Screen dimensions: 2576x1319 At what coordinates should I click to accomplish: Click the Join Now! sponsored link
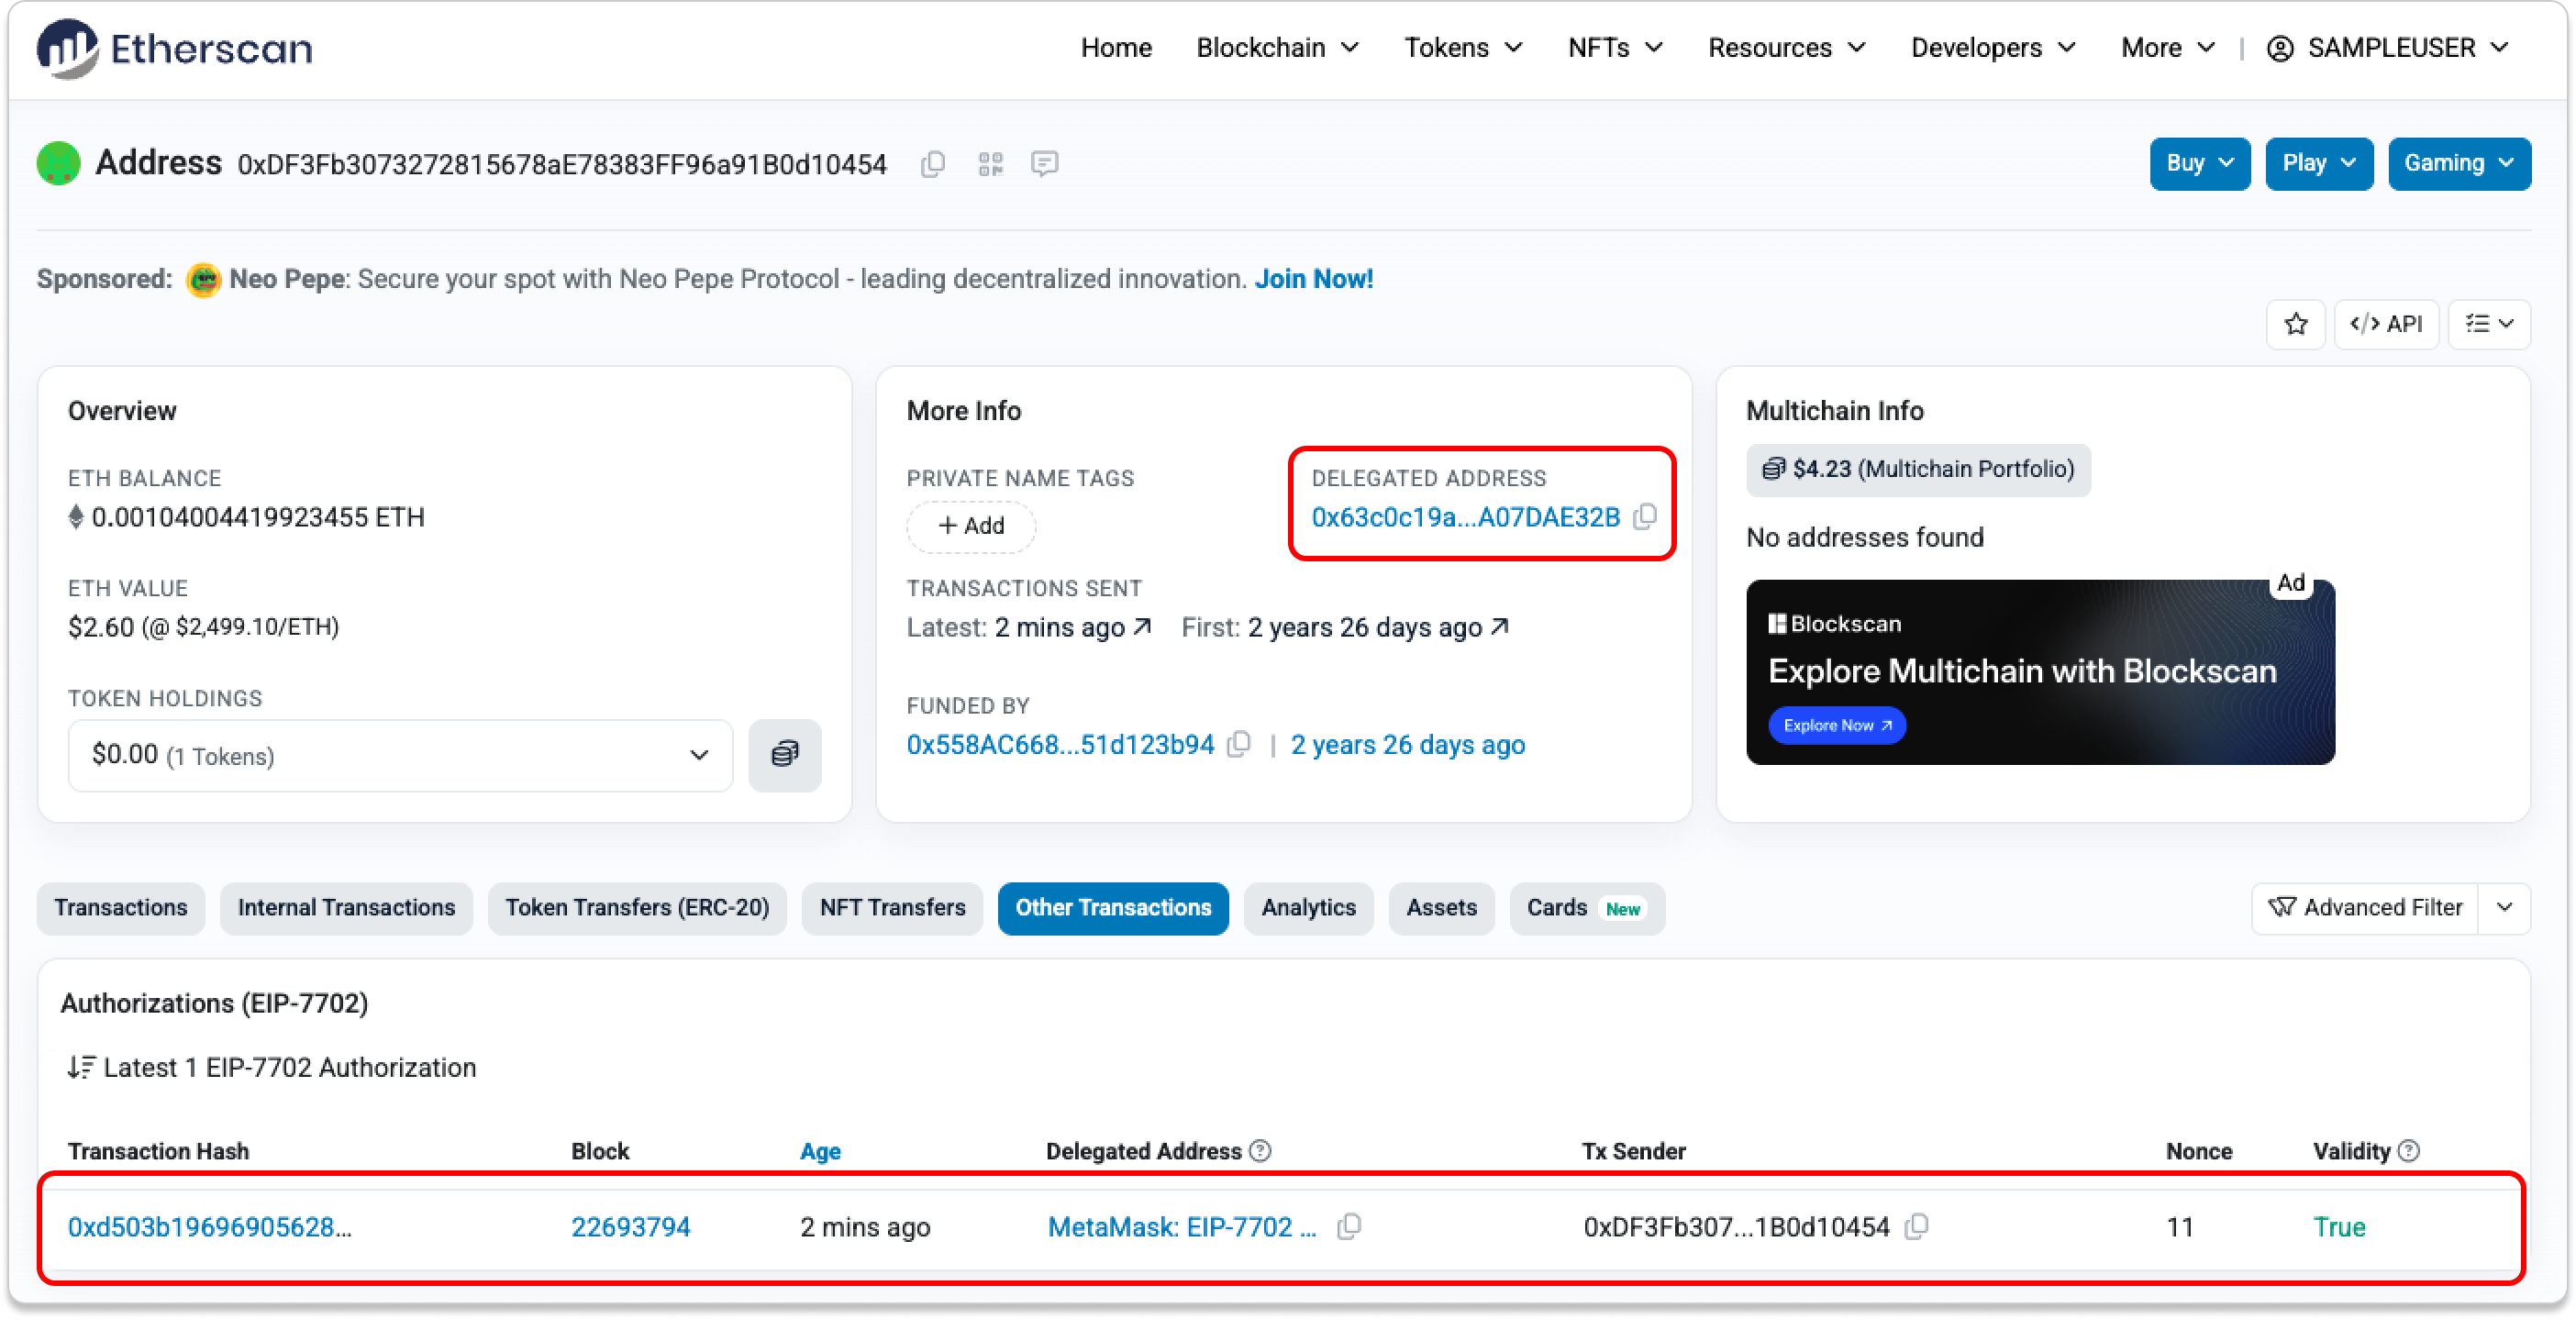click(1314, 279)
